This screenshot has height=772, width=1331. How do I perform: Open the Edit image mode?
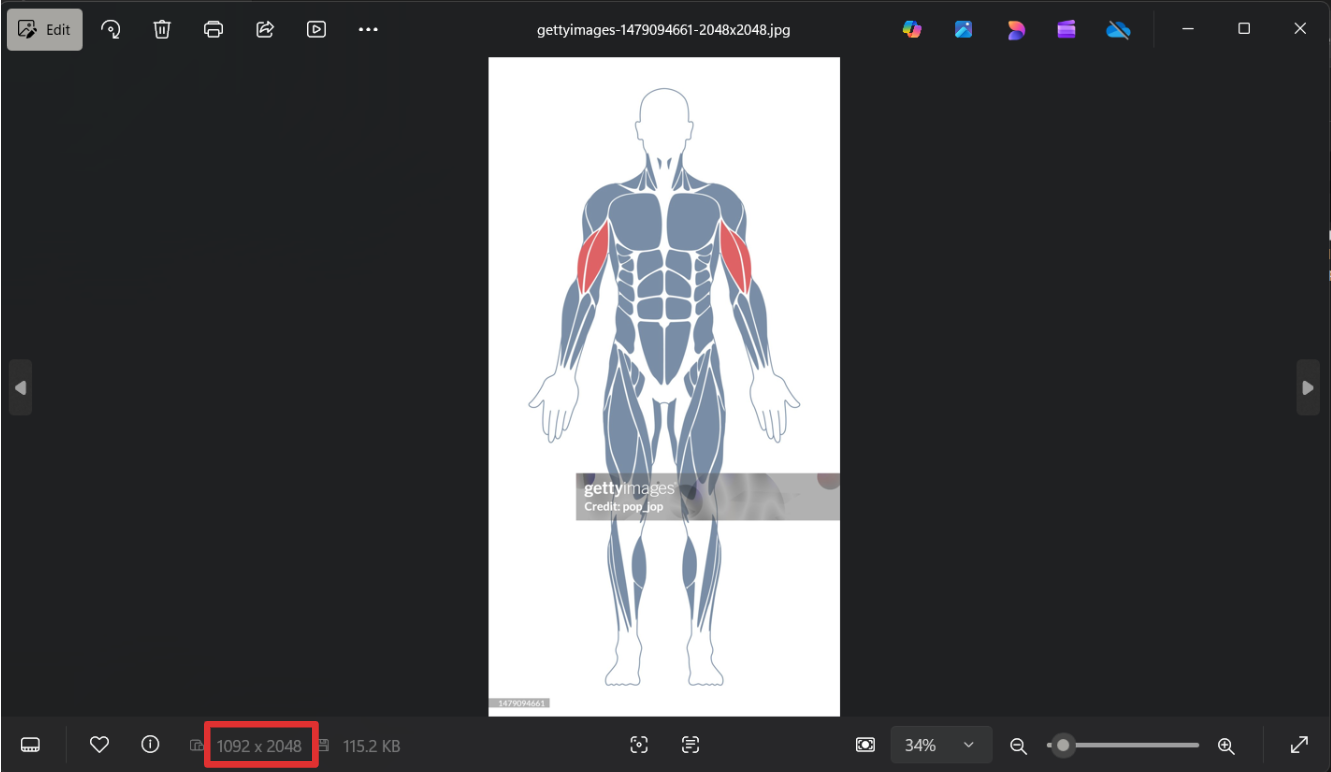coord(45,29)
